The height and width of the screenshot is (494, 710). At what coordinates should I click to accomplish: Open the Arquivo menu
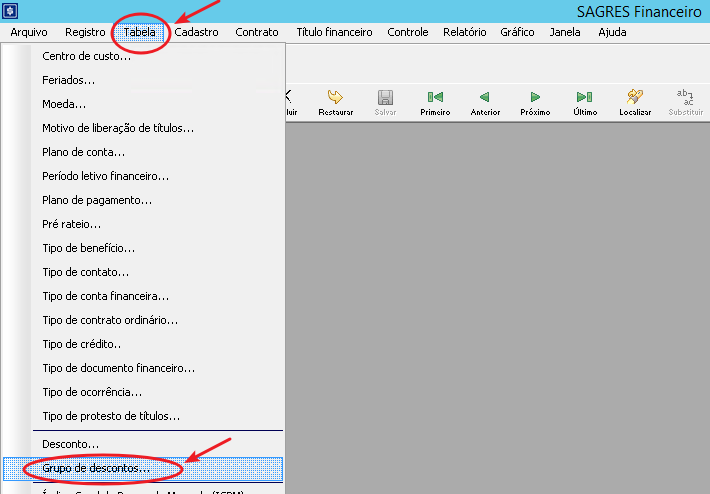29,32
